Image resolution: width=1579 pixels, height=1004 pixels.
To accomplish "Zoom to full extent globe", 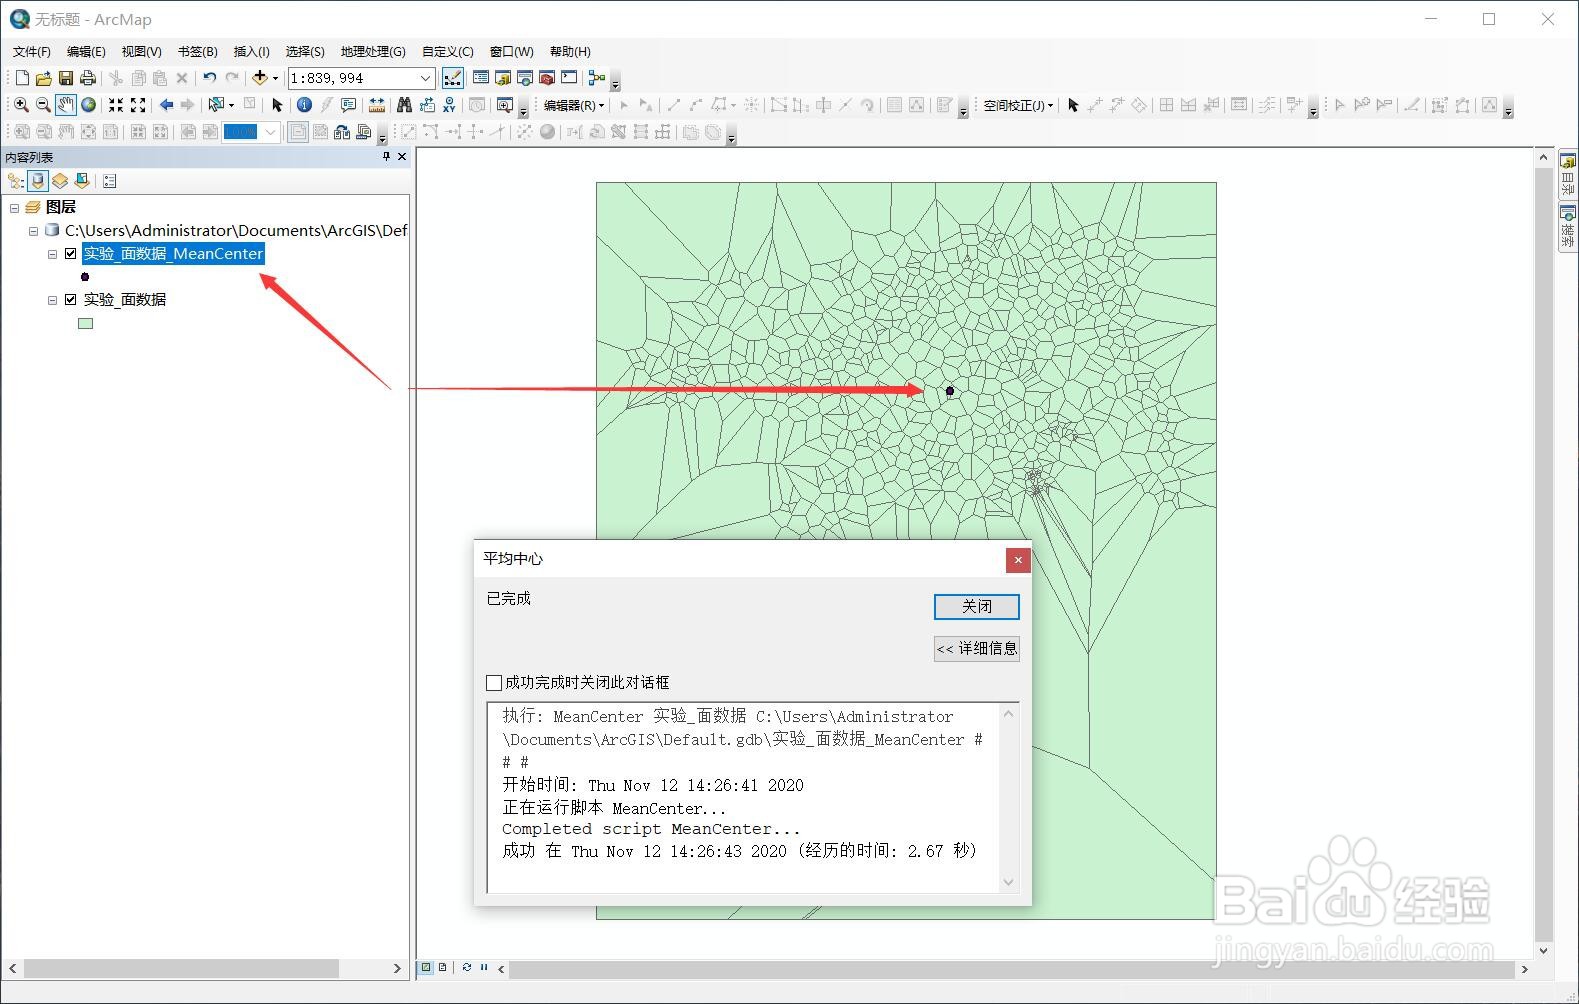I will (88, 105).
